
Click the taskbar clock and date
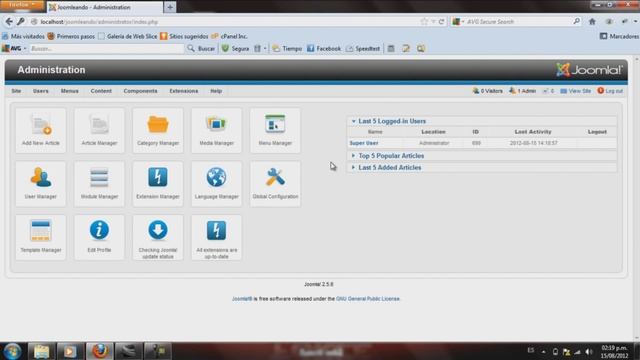[614, 352]
